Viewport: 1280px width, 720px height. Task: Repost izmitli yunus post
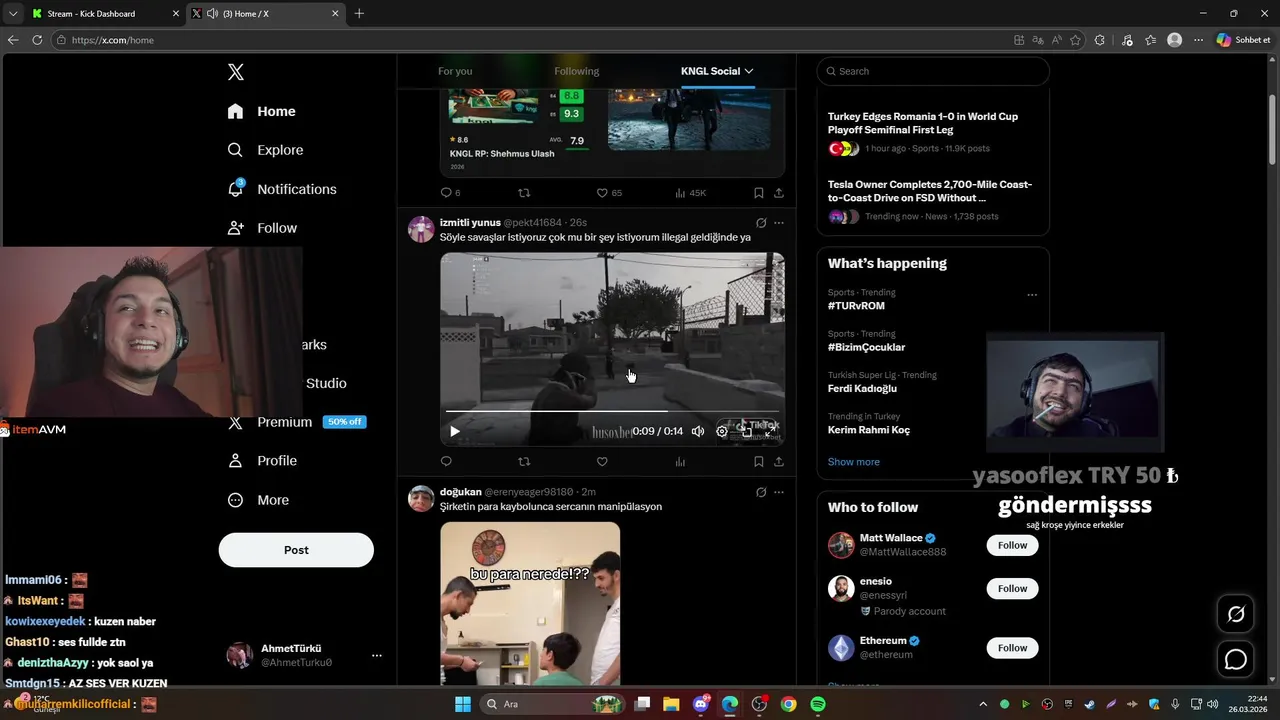point(524,462)
